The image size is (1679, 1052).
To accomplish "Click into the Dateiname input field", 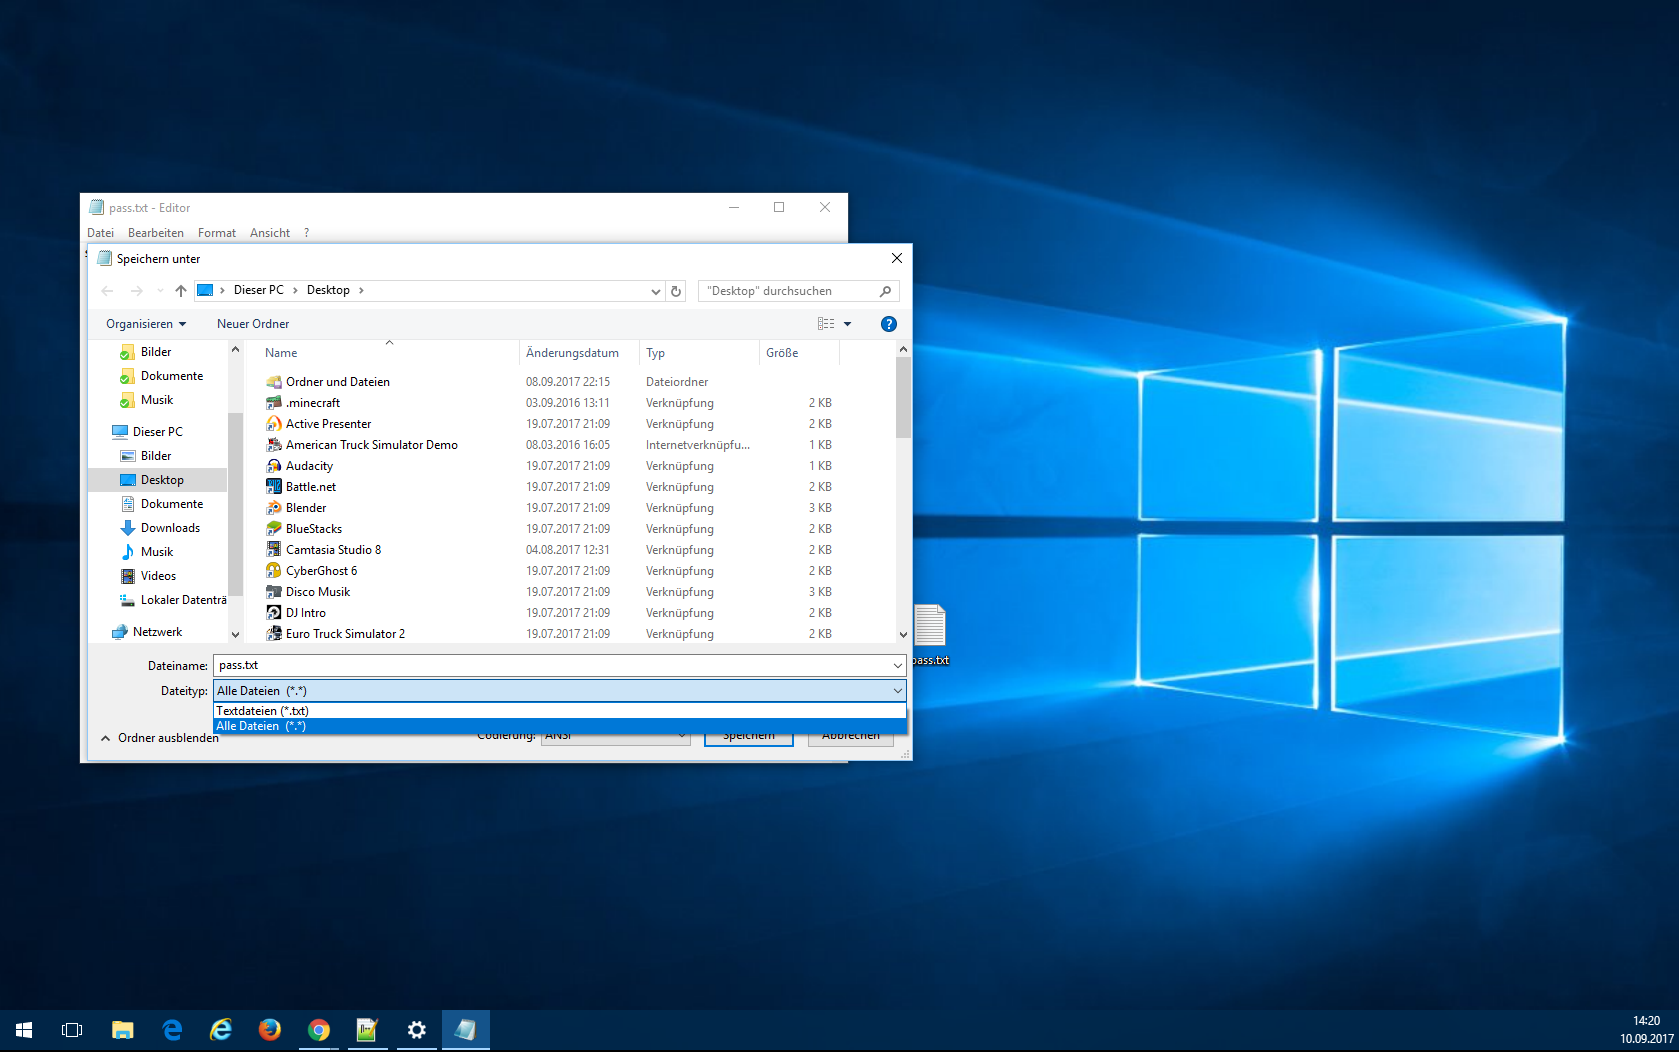I will (551, 665).
